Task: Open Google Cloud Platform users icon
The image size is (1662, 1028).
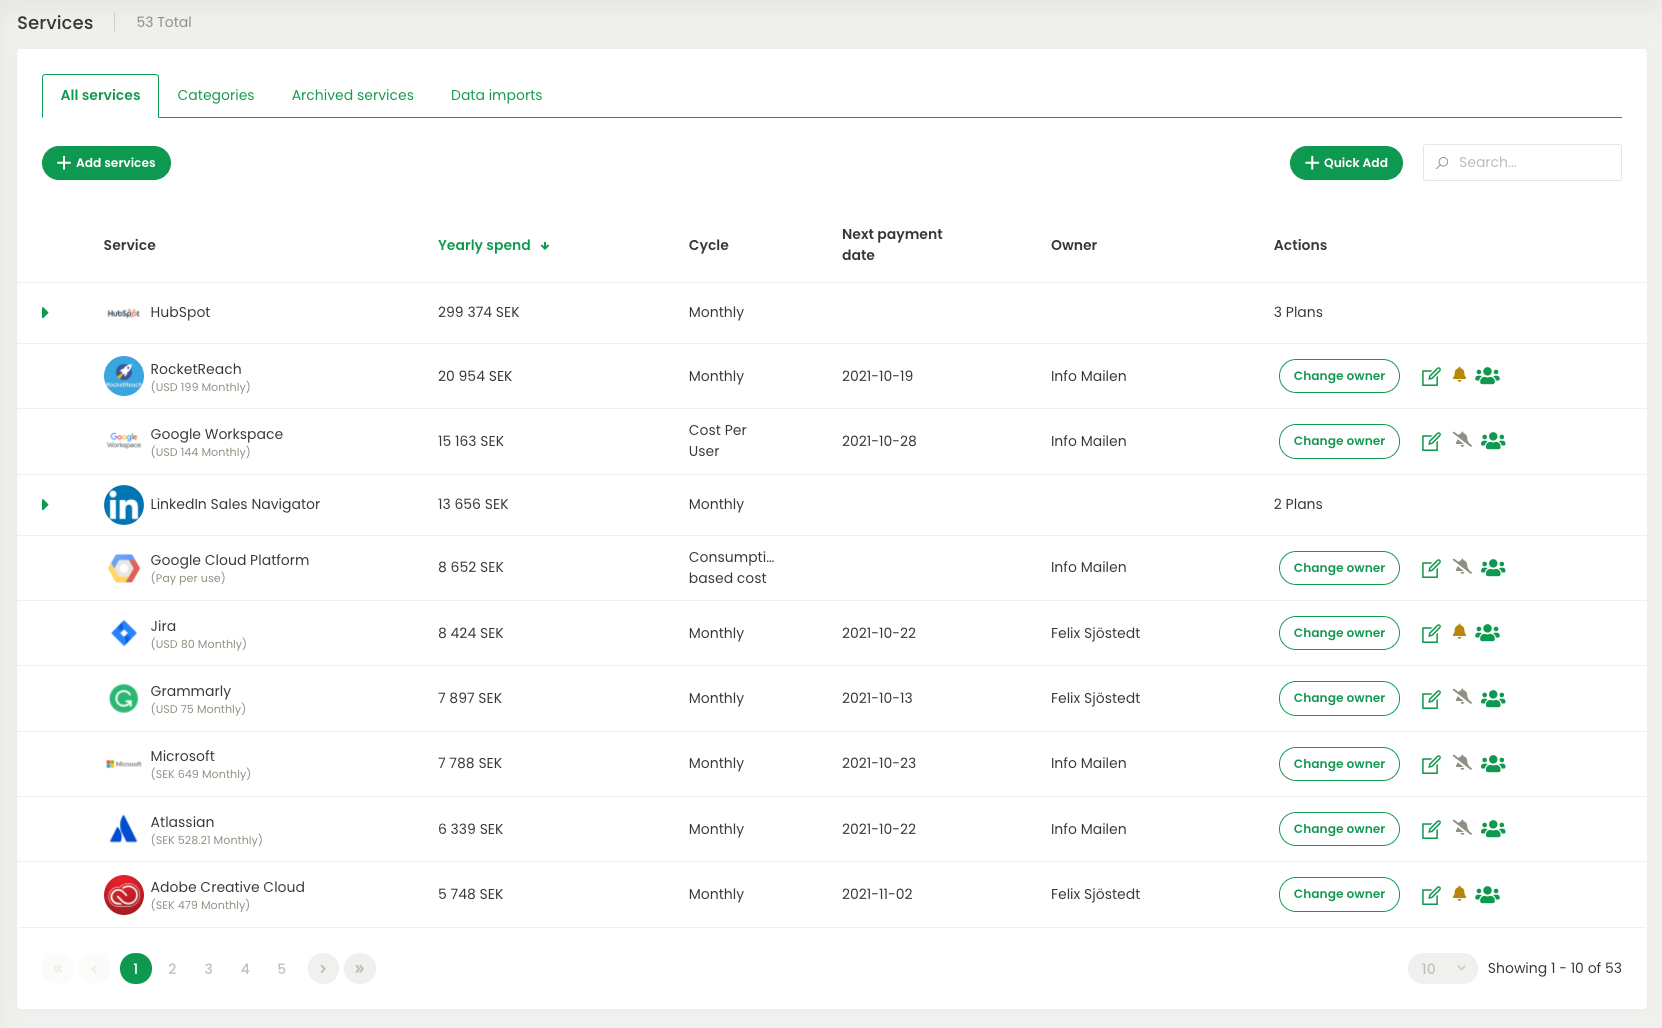Action: 1493,568
